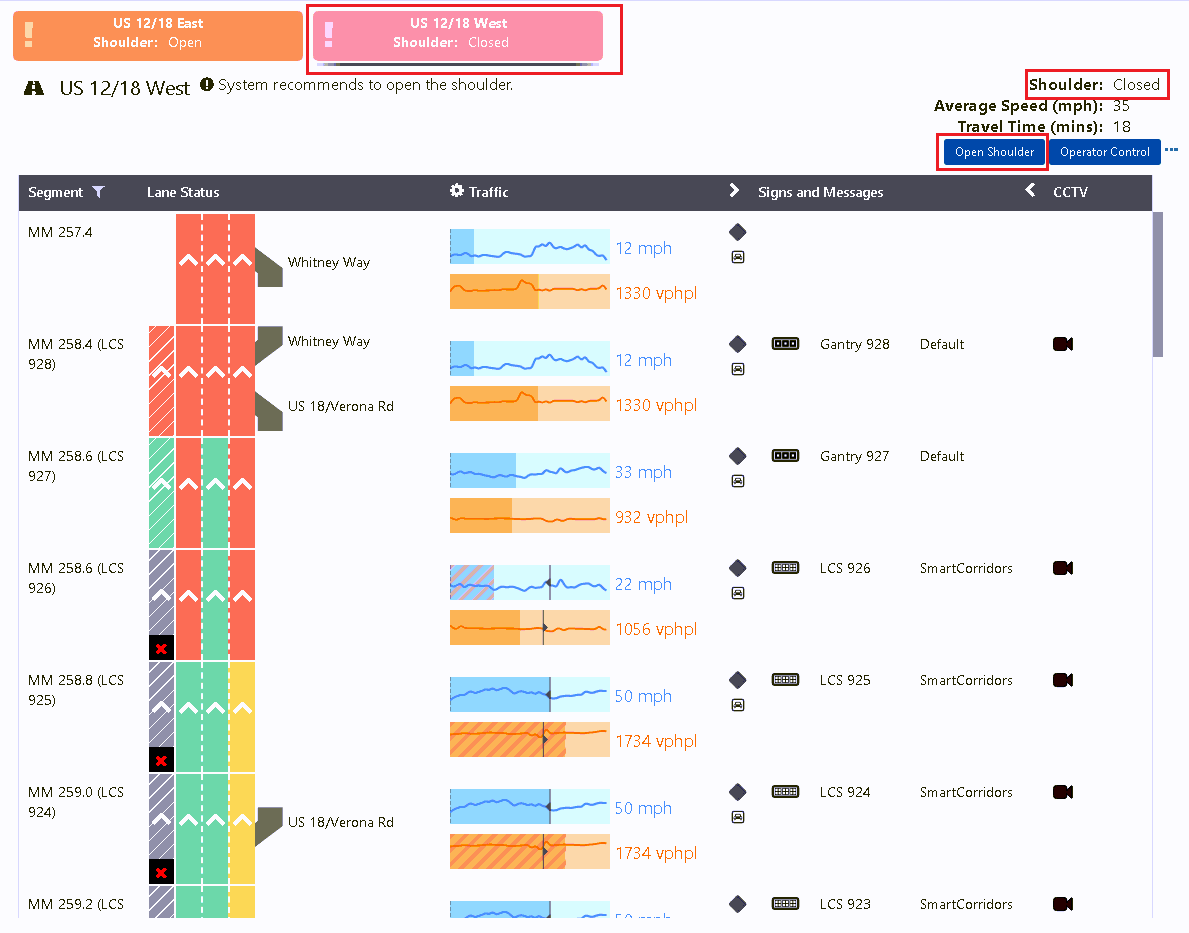
Task: Collapse Signs and Messages with left chevron
Action: click(1030, 190)
